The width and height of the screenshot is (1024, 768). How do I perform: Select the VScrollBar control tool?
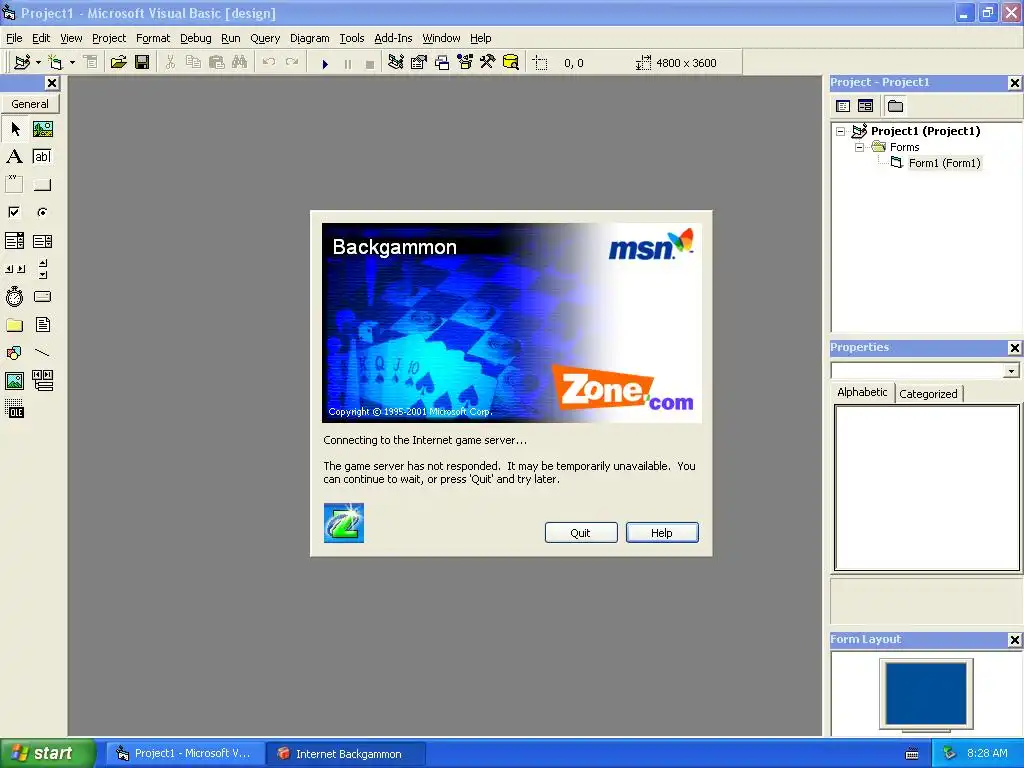point(42,269)
